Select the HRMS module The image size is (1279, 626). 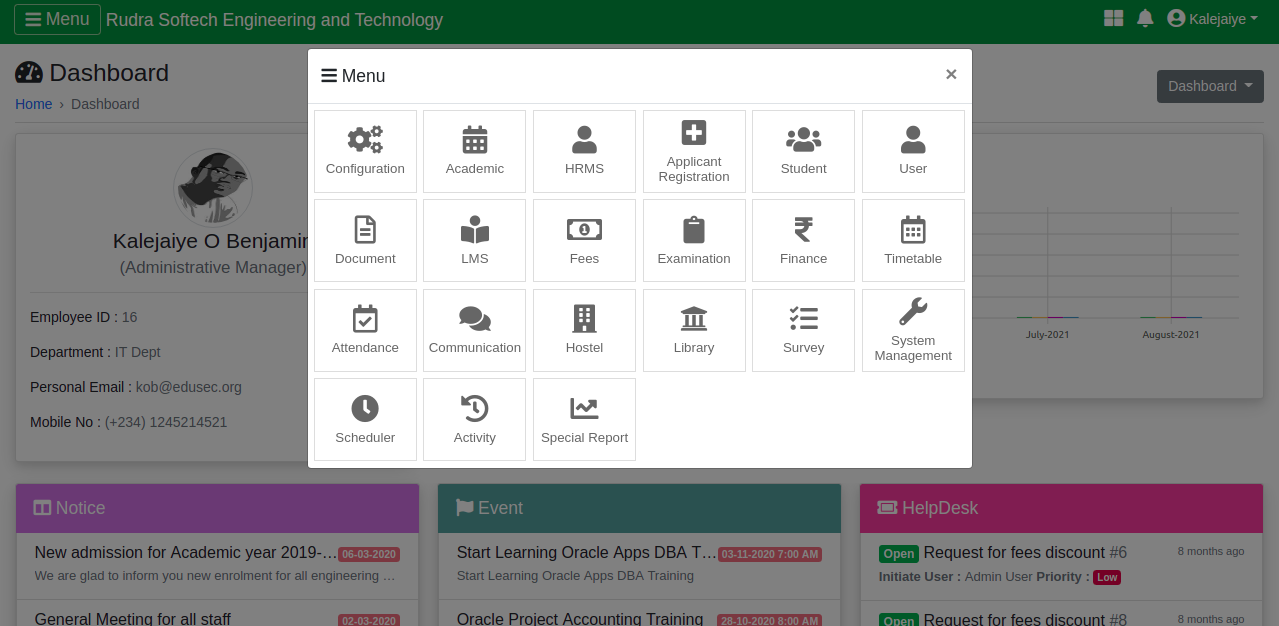584,151
